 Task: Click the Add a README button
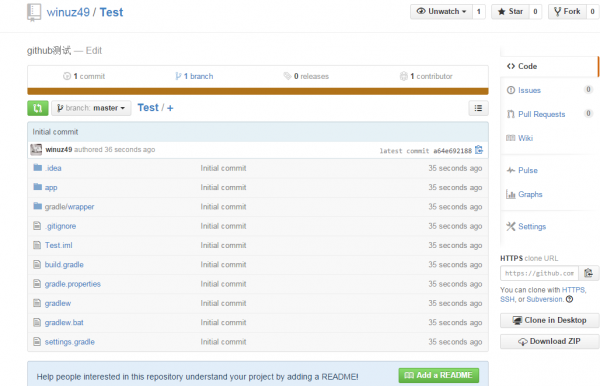point(439,375)
